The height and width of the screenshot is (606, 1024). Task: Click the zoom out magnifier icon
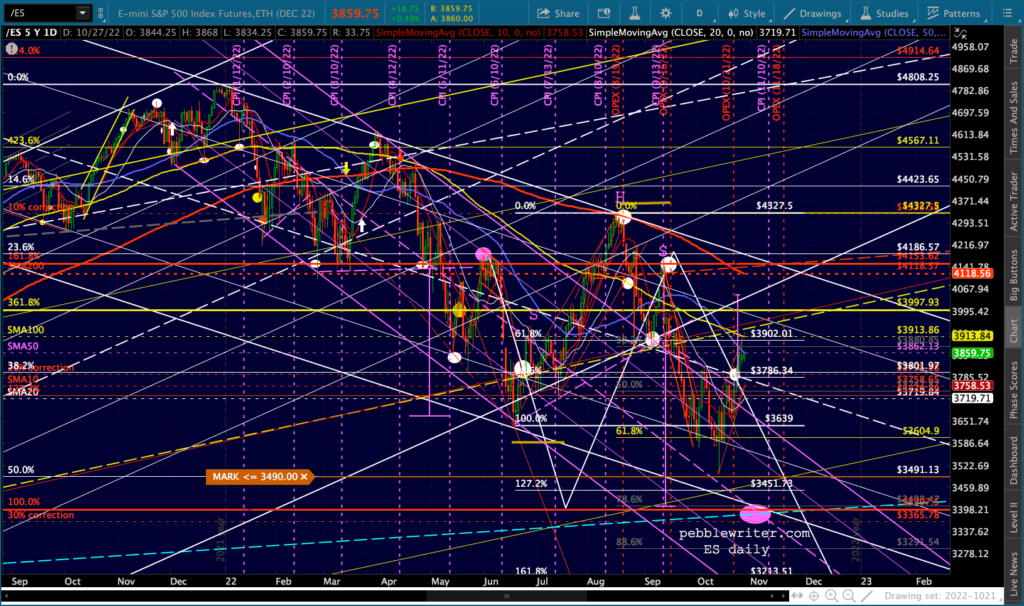(849, 596)
